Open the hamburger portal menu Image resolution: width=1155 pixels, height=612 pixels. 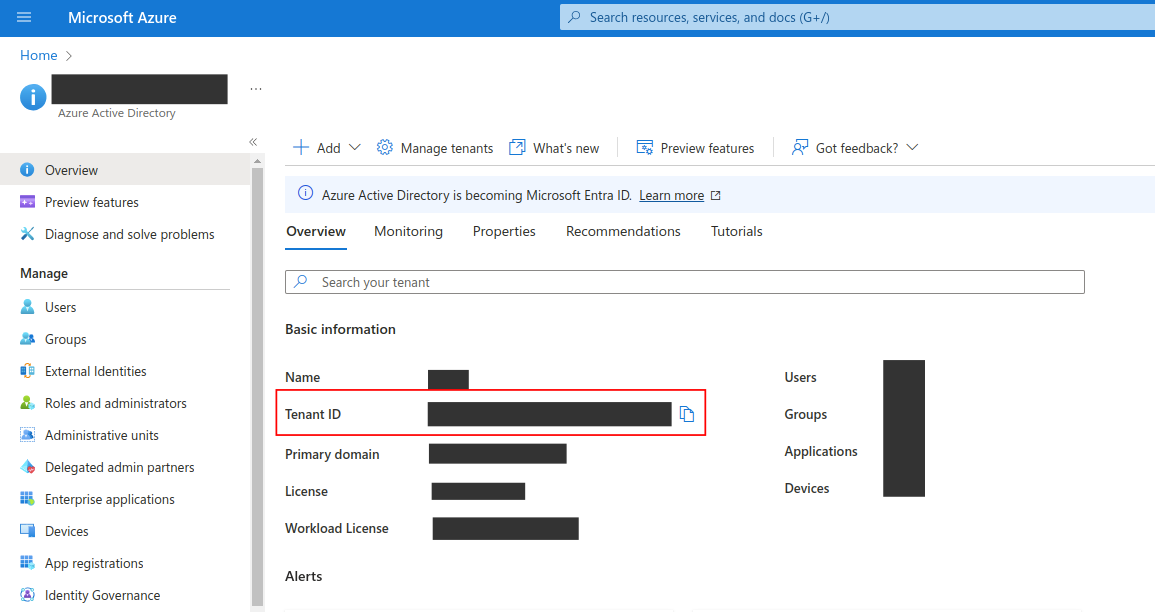tap(24, 18)
